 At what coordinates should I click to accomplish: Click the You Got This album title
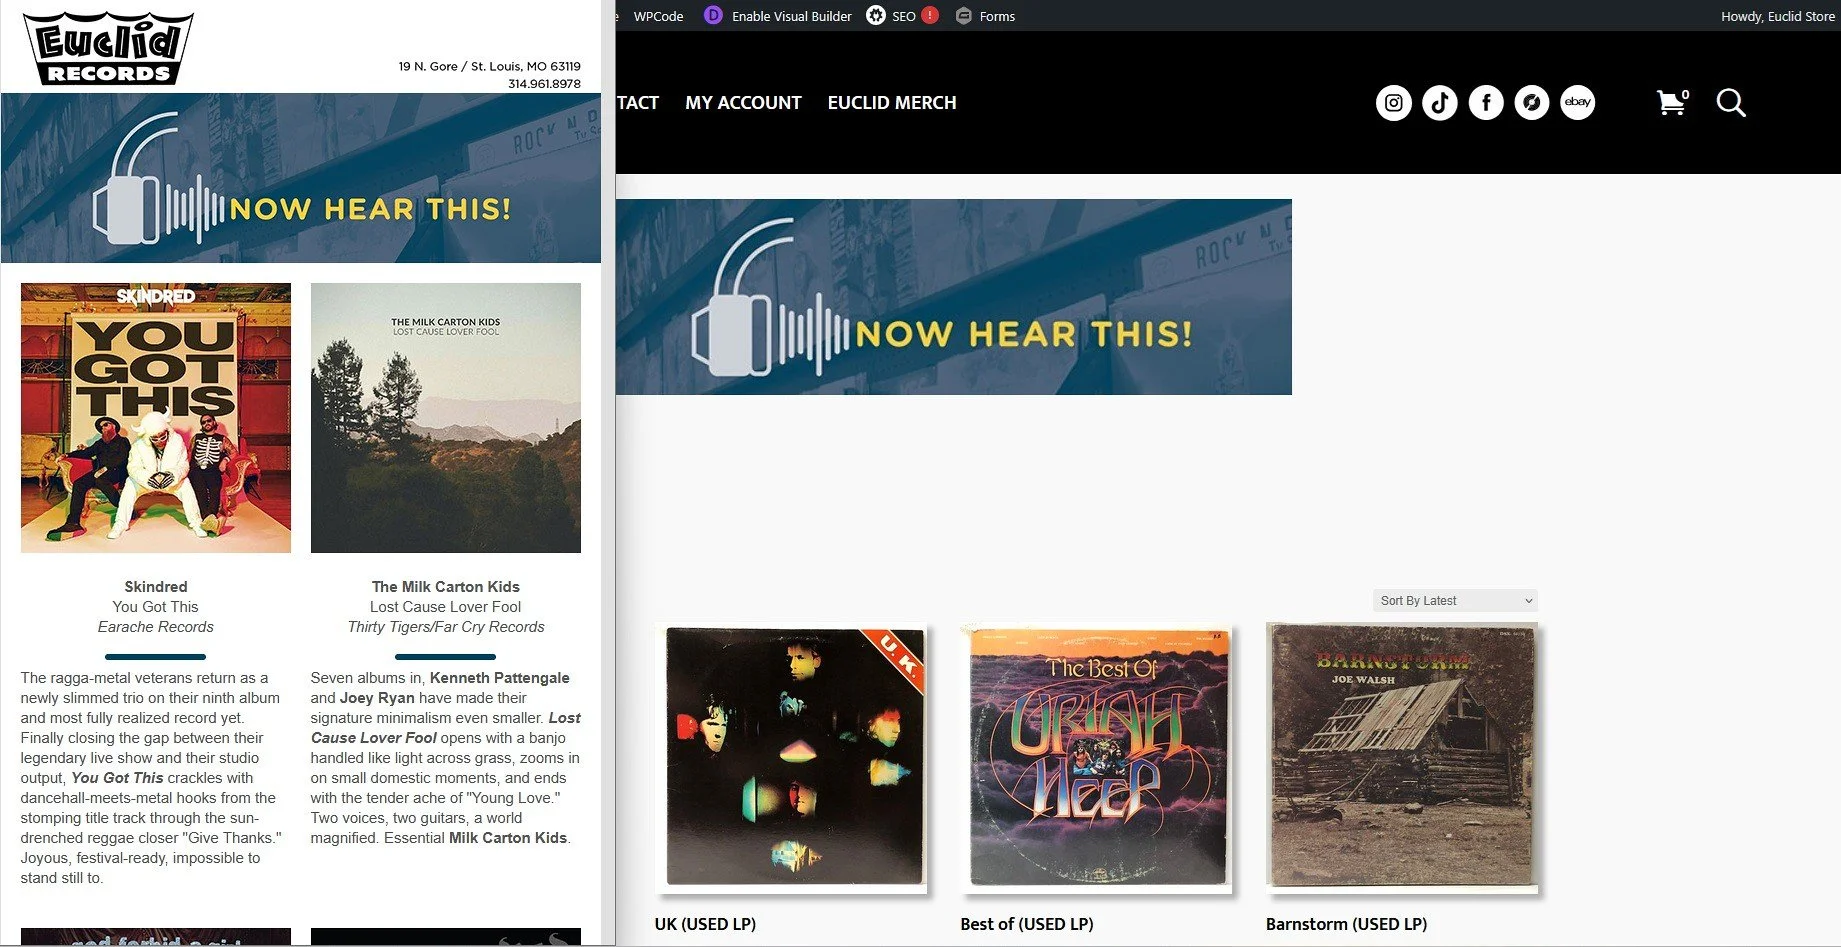coord(156,607)
